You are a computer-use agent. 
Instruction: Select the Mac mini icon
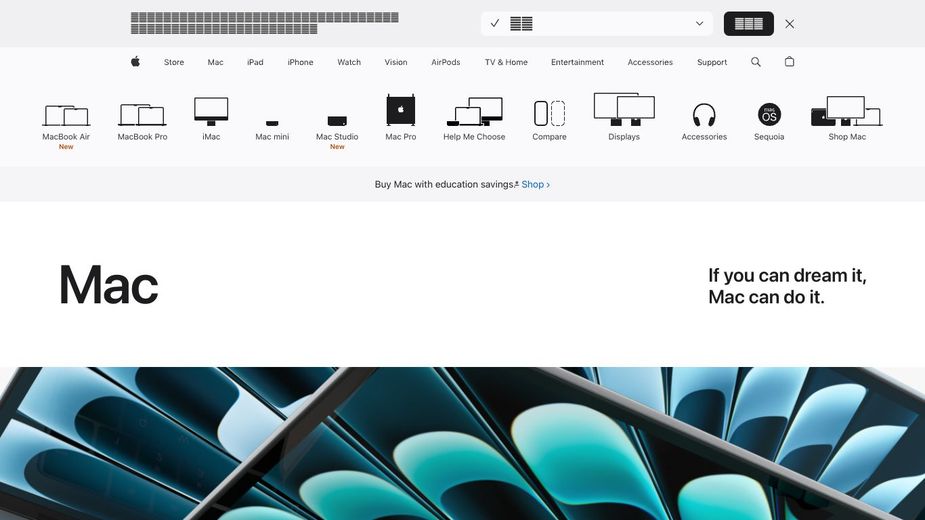point(272,122)
